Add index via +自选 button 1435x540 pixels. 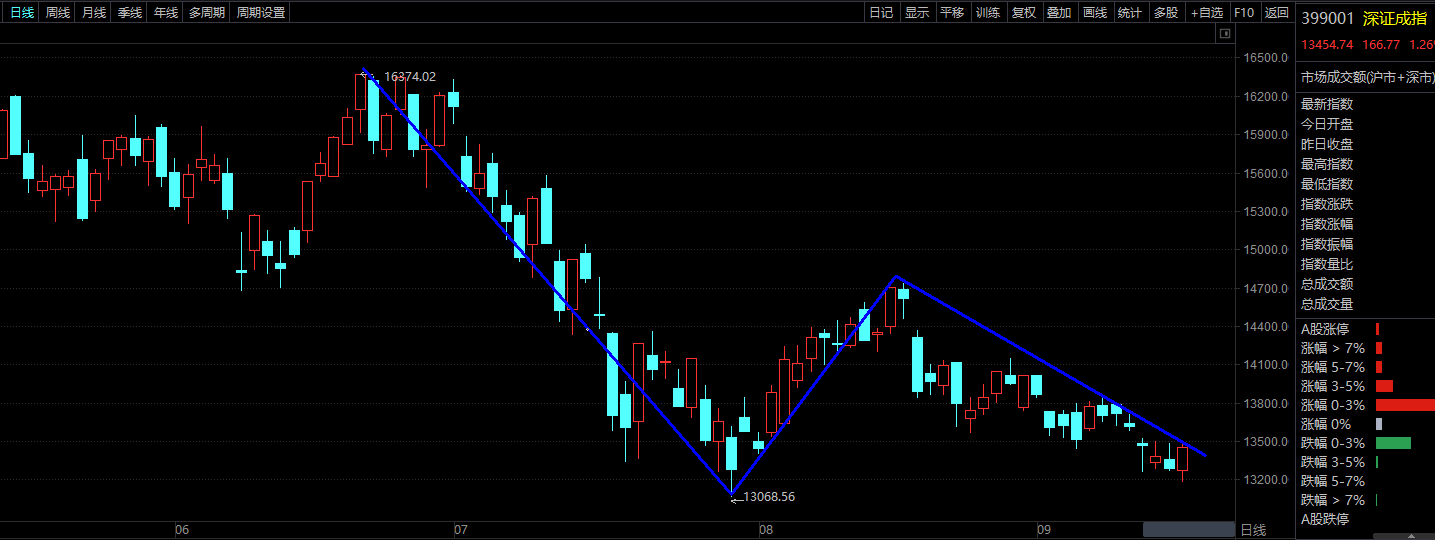[1206, 13]
